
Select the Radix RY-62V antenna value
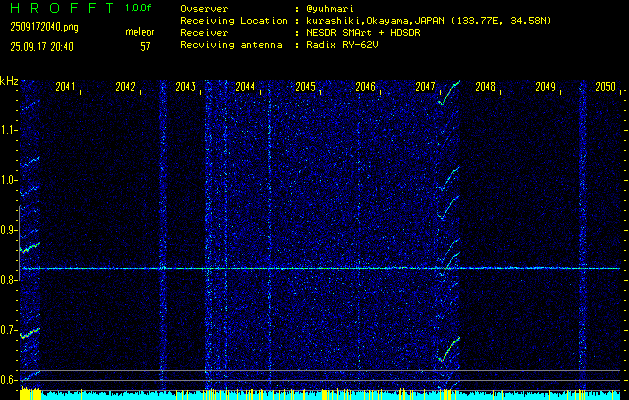343,45
